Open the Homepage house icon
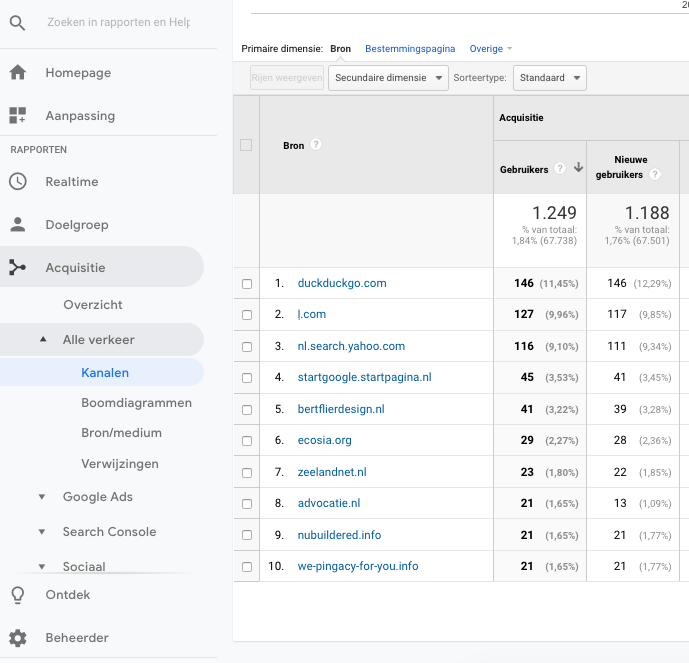The image size is (689, 663). [18, 72]
